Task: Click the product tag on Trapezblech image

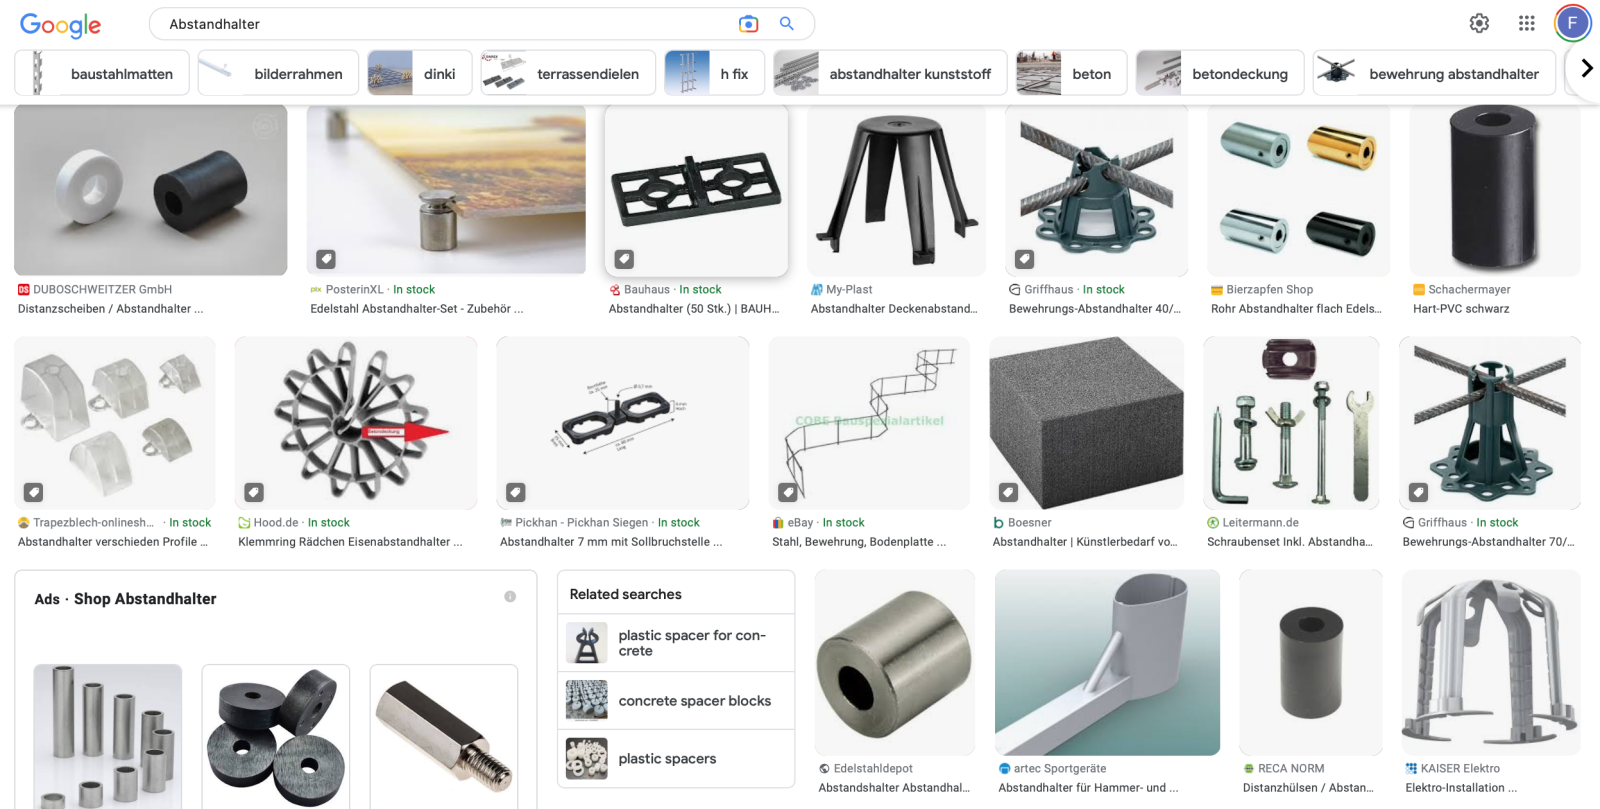Action: (x=34, y=492)
